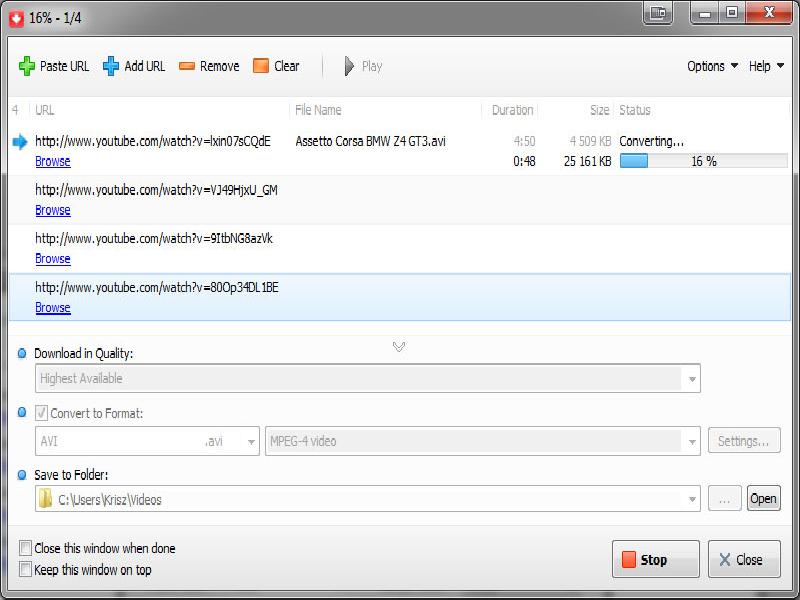Click the blue arrow next to first URL

pos(20,141)
